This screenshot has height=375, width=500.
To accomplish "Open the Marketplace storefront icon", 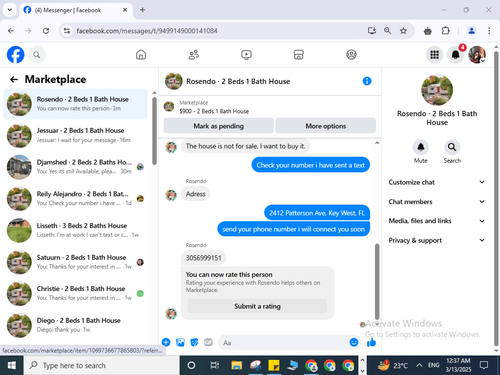I will pos(299,55).
